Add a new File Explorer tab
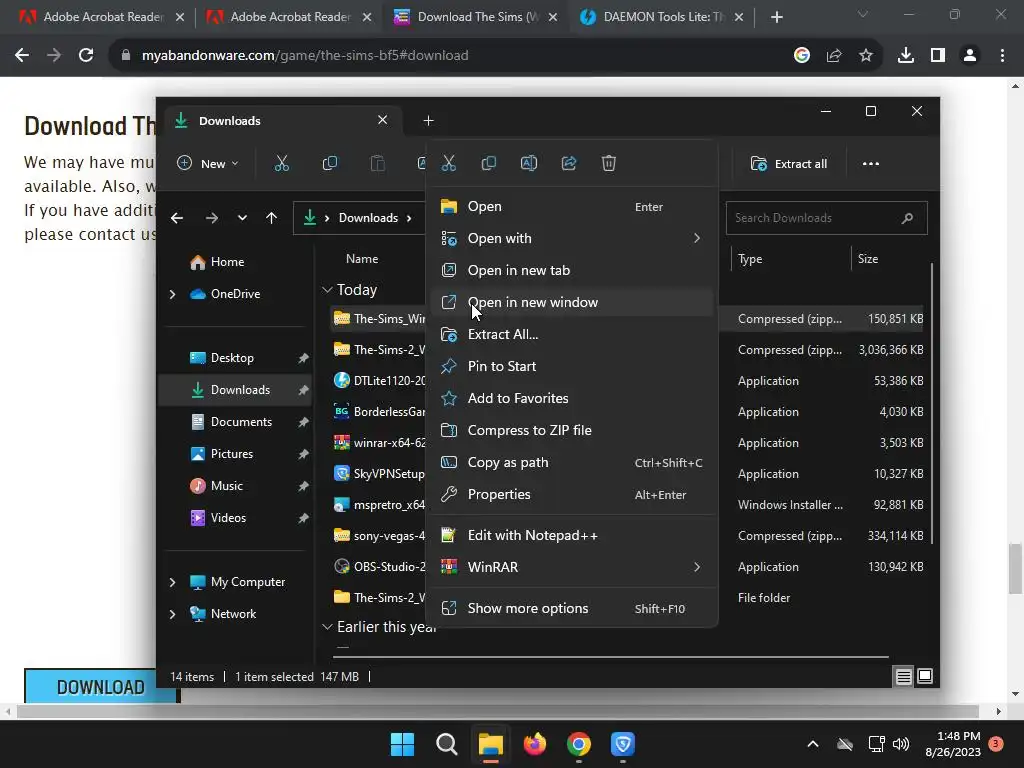The image size is (1024, 768). click(428, 121)
